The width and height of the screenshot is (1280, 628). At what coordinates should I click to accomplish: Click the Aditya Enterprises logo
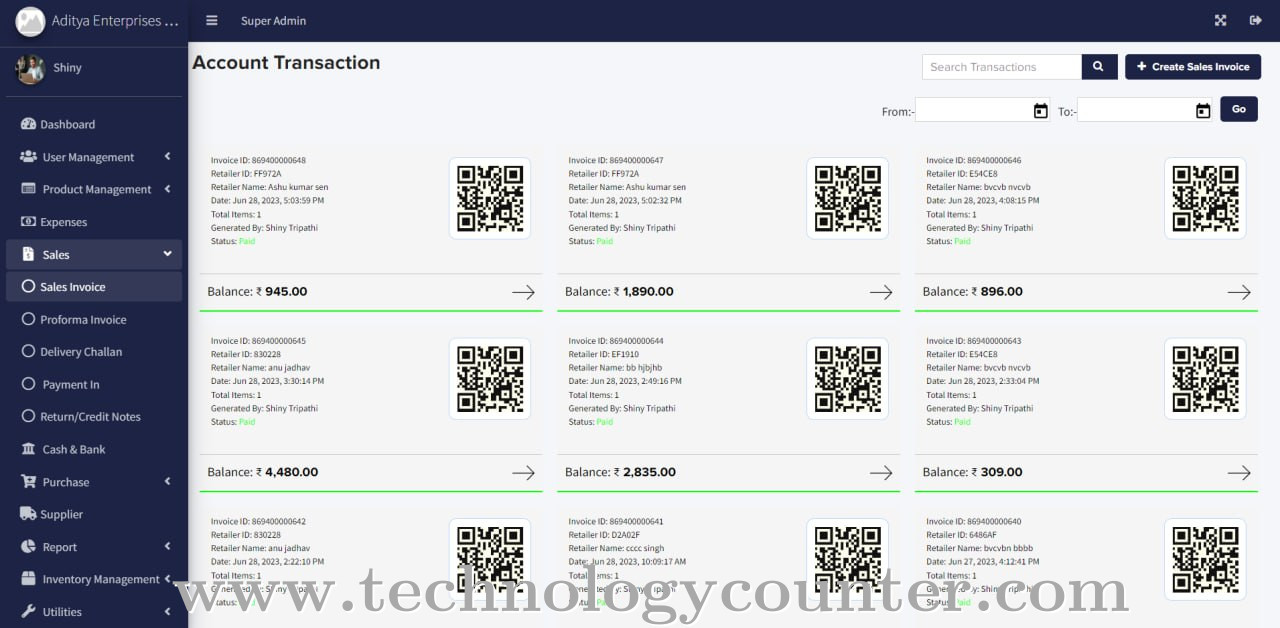click(x=30, y=21)
